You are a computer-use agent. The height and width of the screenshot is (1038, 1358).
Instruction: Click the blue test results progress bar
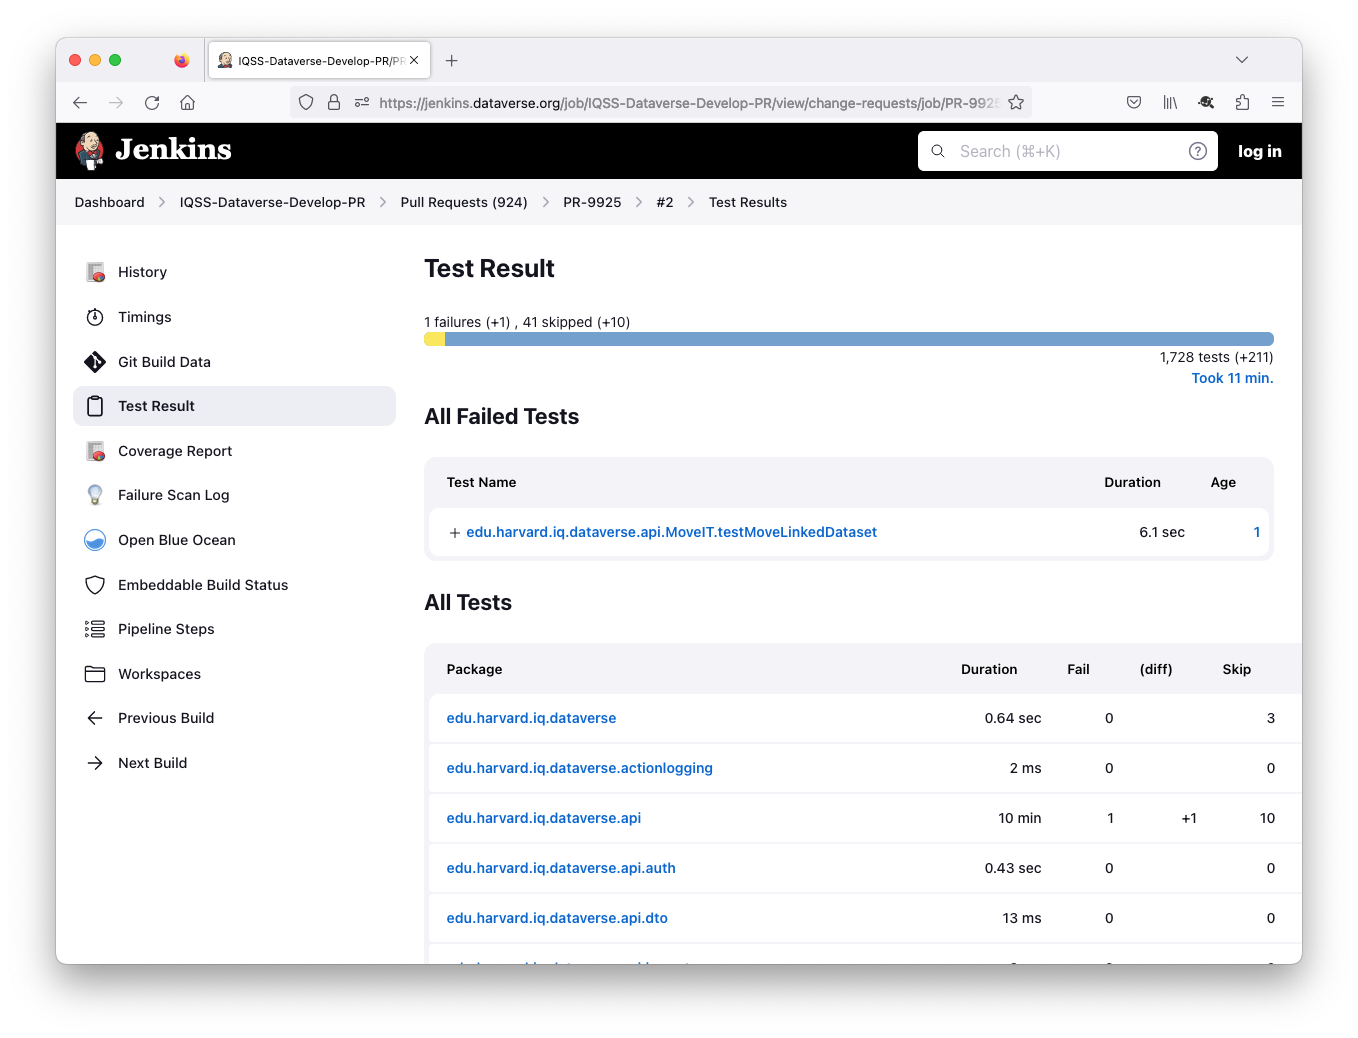click(x=858, y=339)
